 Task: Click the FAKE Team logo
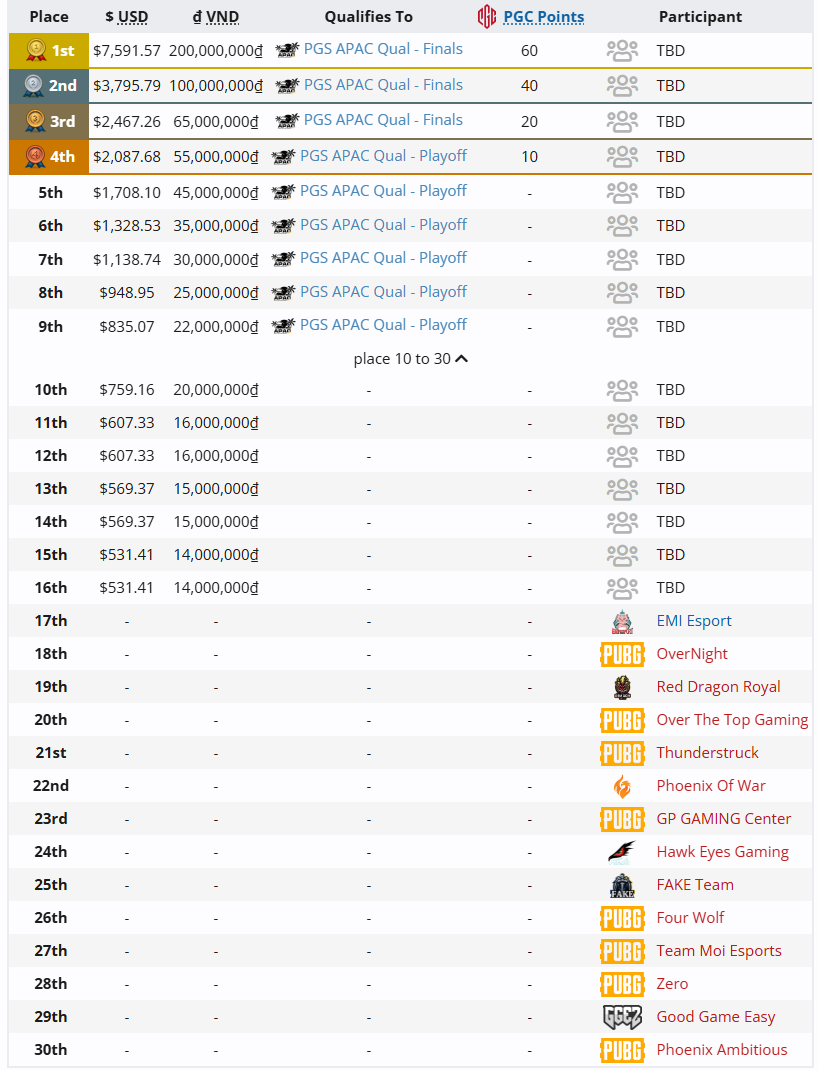(x=622, y=885)
